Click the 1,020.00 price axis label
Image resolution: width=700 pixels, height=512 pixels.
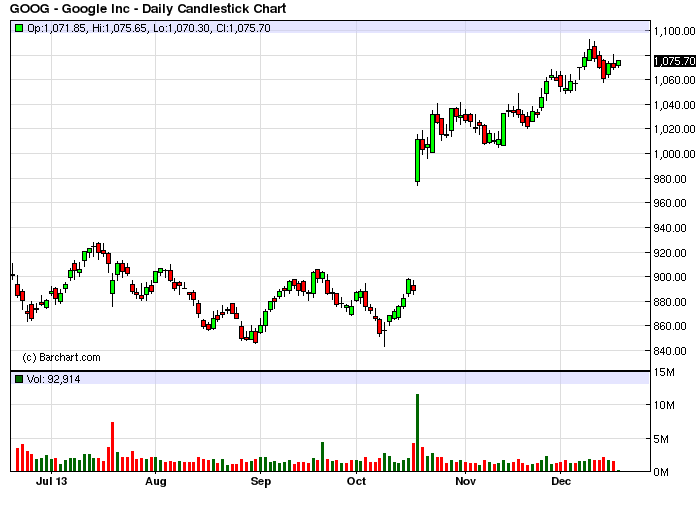coord(675,129)
